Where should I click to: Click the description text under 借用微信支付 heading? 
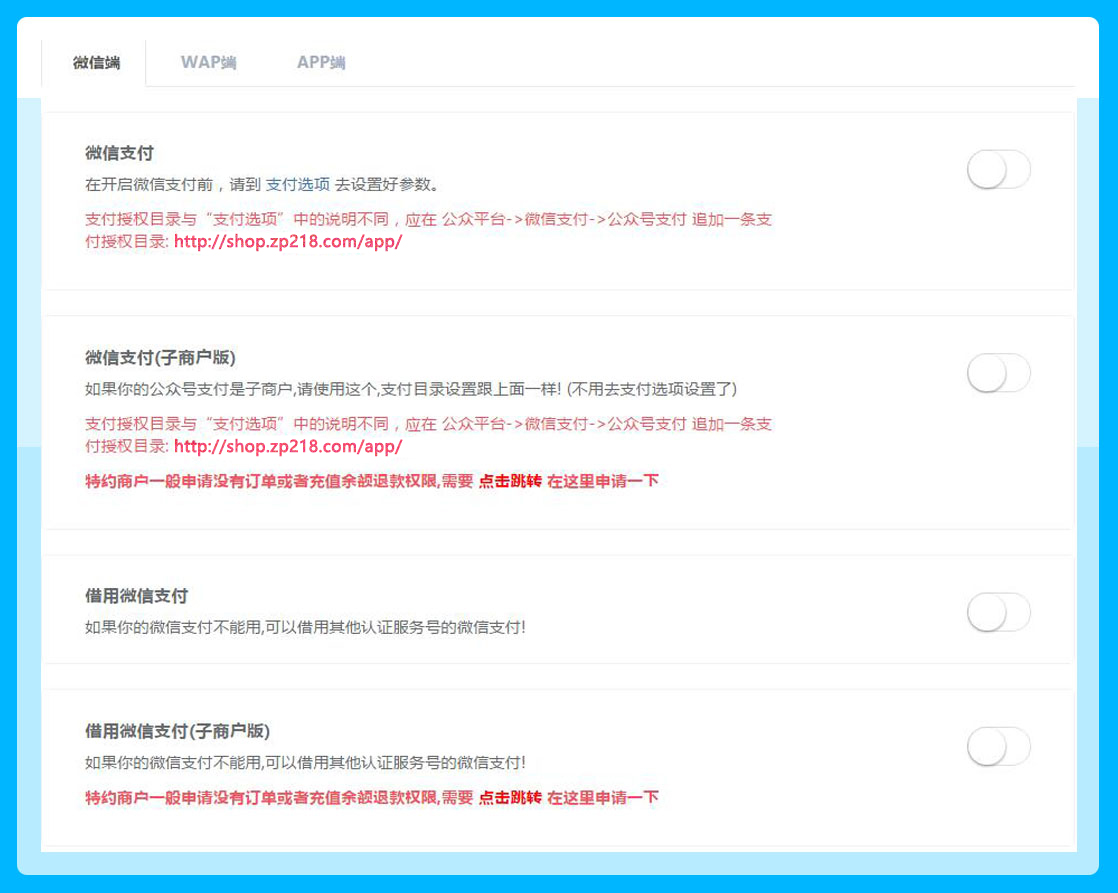click(x=305, y=628)
